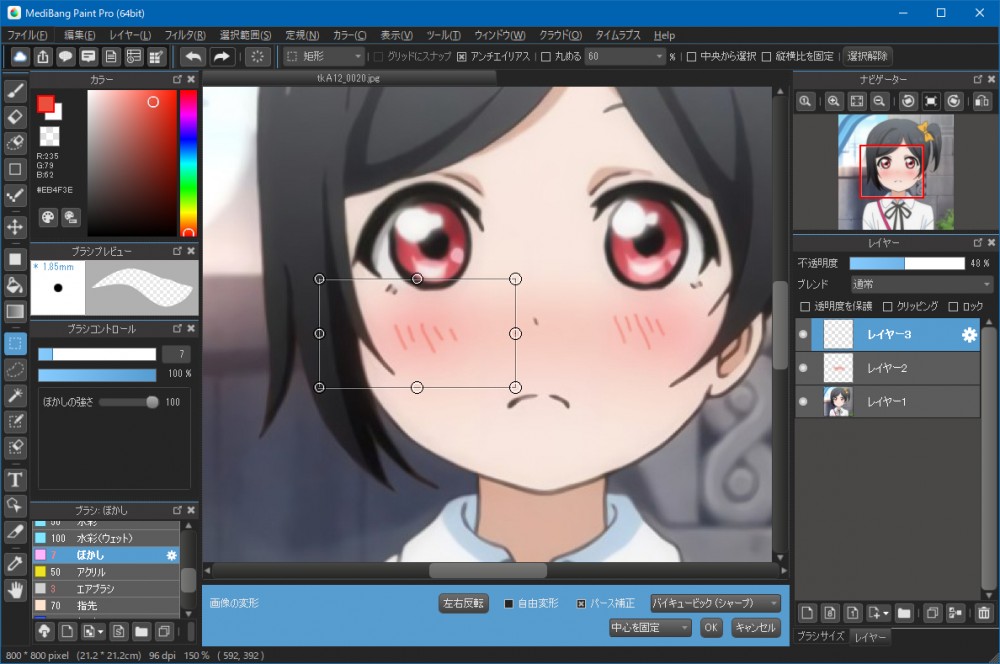
Task: Click the layer 不透明度 opacity slider
Action: tap(907, 263)
